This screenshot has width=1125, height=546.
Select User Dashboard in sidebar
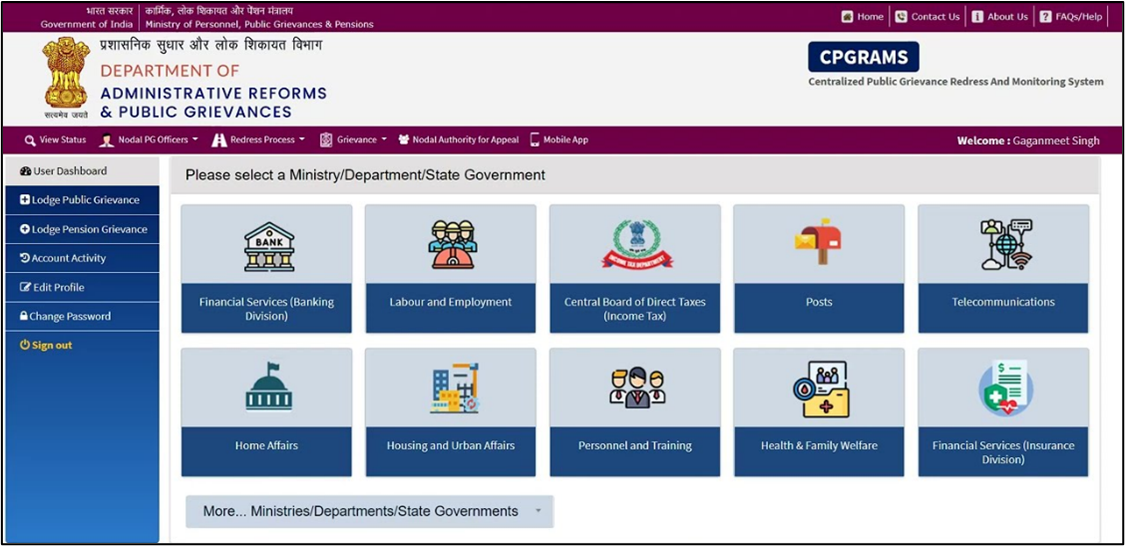tap(83, 171)
